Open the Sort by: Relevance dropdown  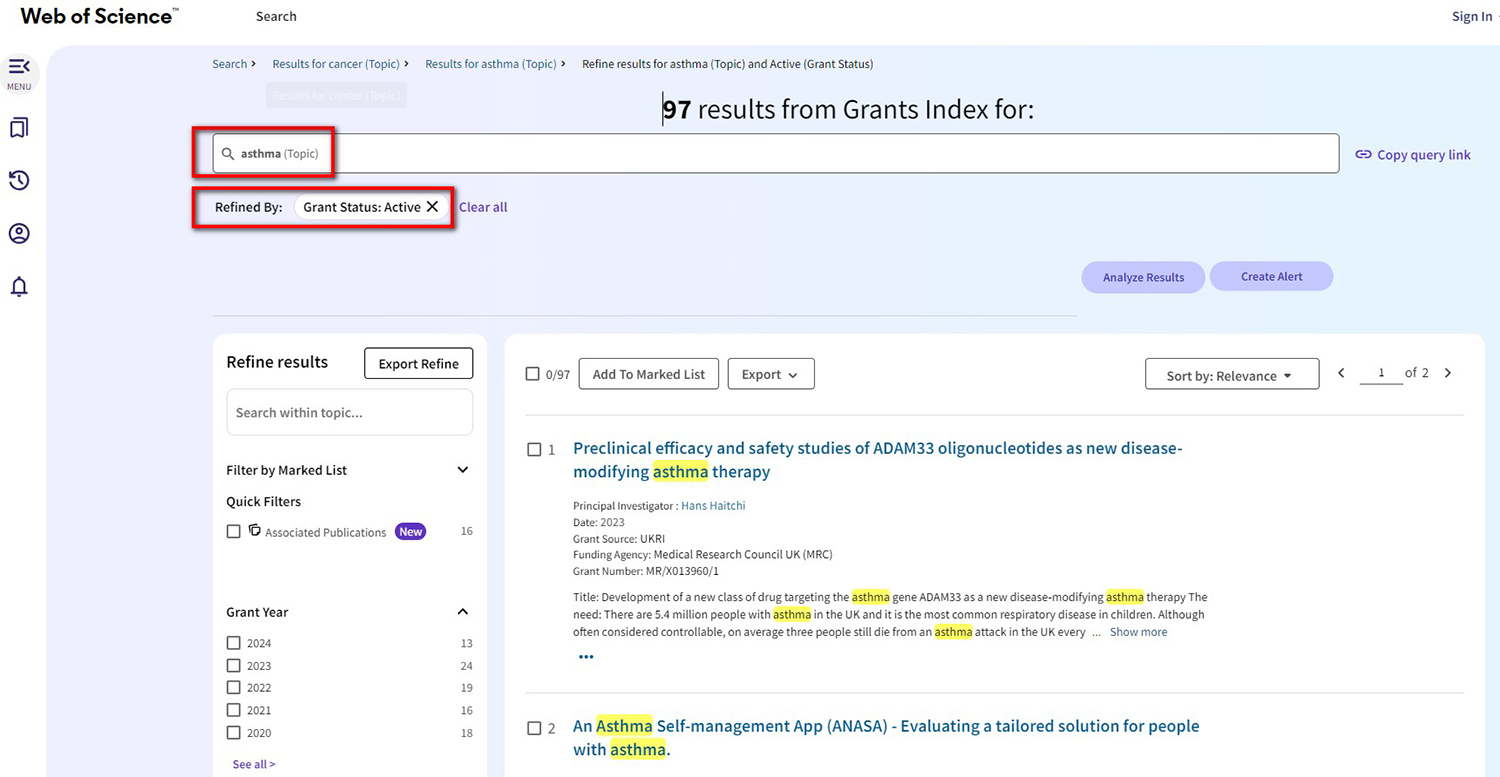(x=1232, y=374)
